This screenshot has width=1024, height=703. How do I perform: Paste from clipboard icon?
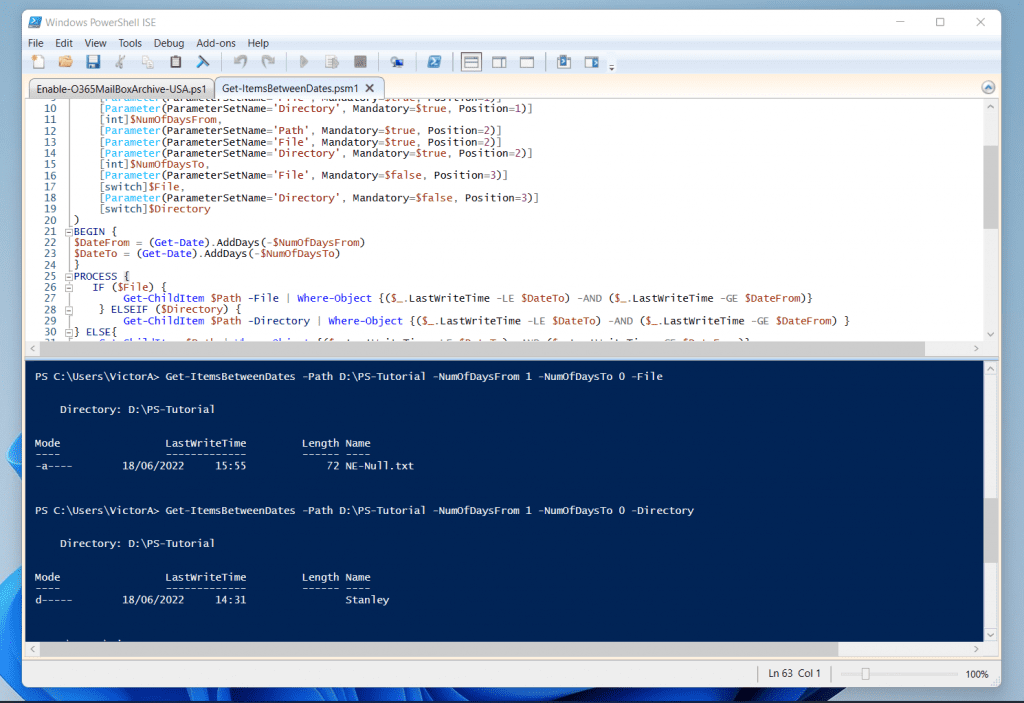tap(175, 62)
